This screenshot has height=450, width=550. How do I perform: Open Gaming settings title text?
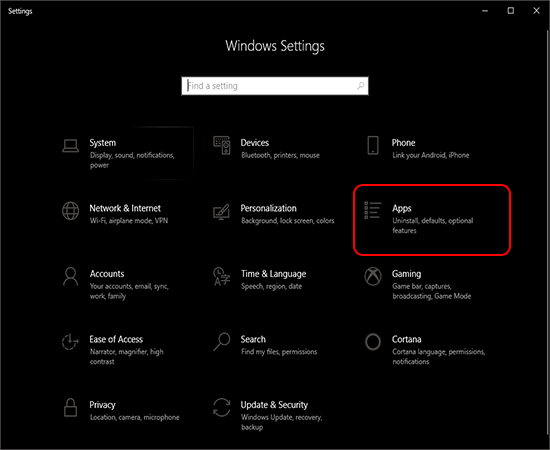coord(406,274)
